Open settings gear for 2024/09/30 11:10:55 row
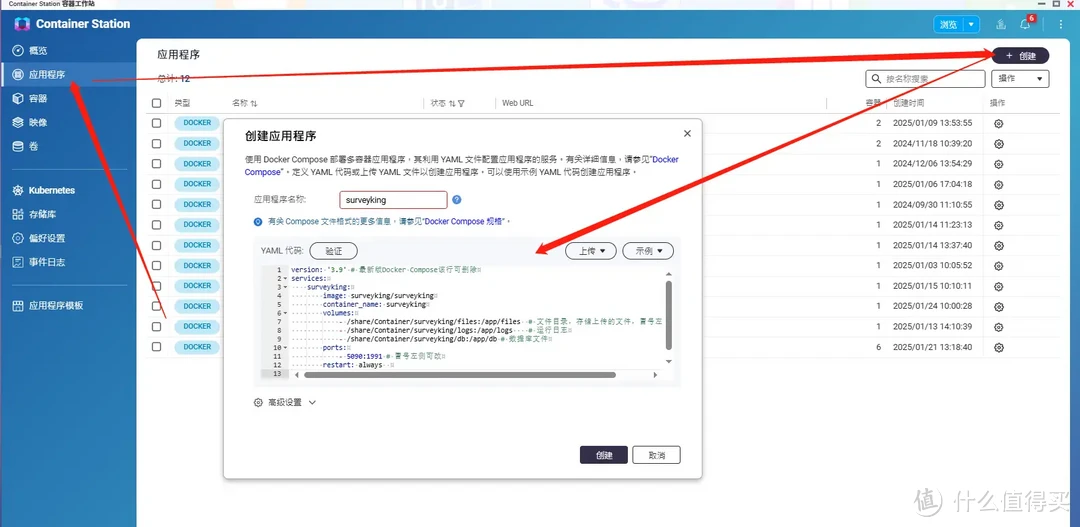This screenshot has height=527, width=1080. click(999, 205)
